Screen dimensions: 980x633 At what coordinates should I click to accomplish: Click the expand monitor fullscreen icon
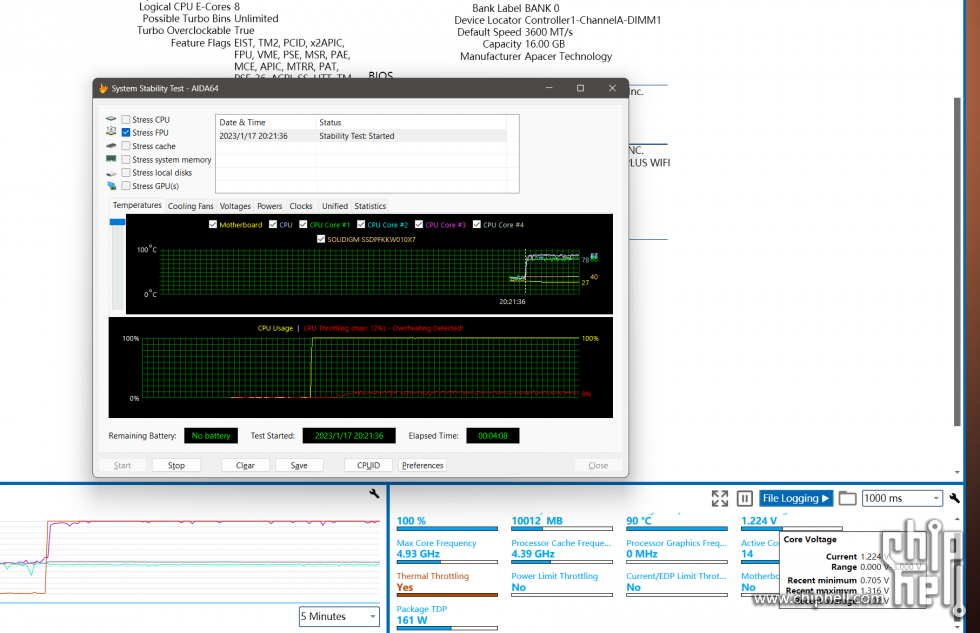[x=719, y=498]
